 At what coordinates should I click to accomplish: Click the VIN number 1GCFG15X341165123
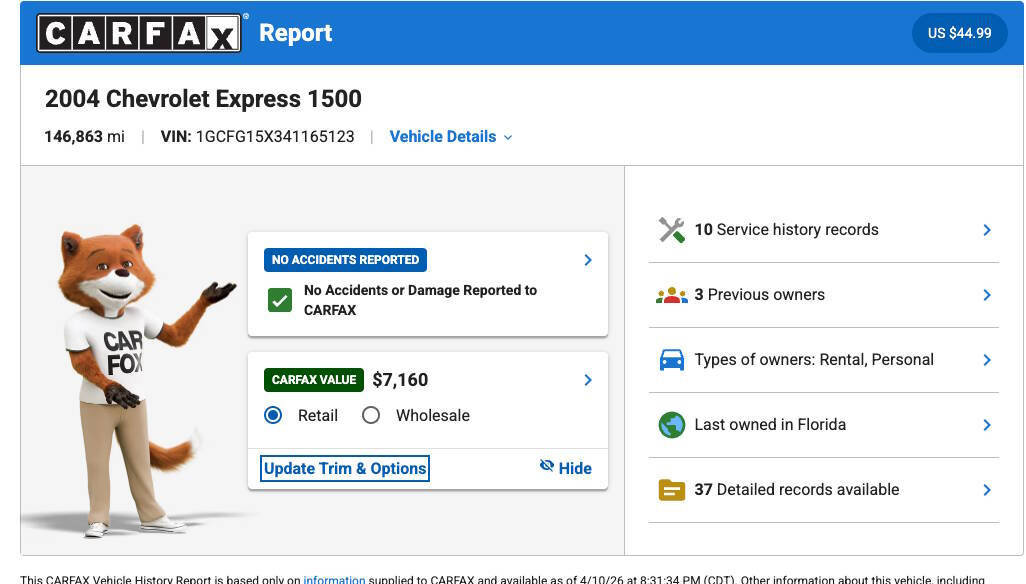click(x=275, y=137)
